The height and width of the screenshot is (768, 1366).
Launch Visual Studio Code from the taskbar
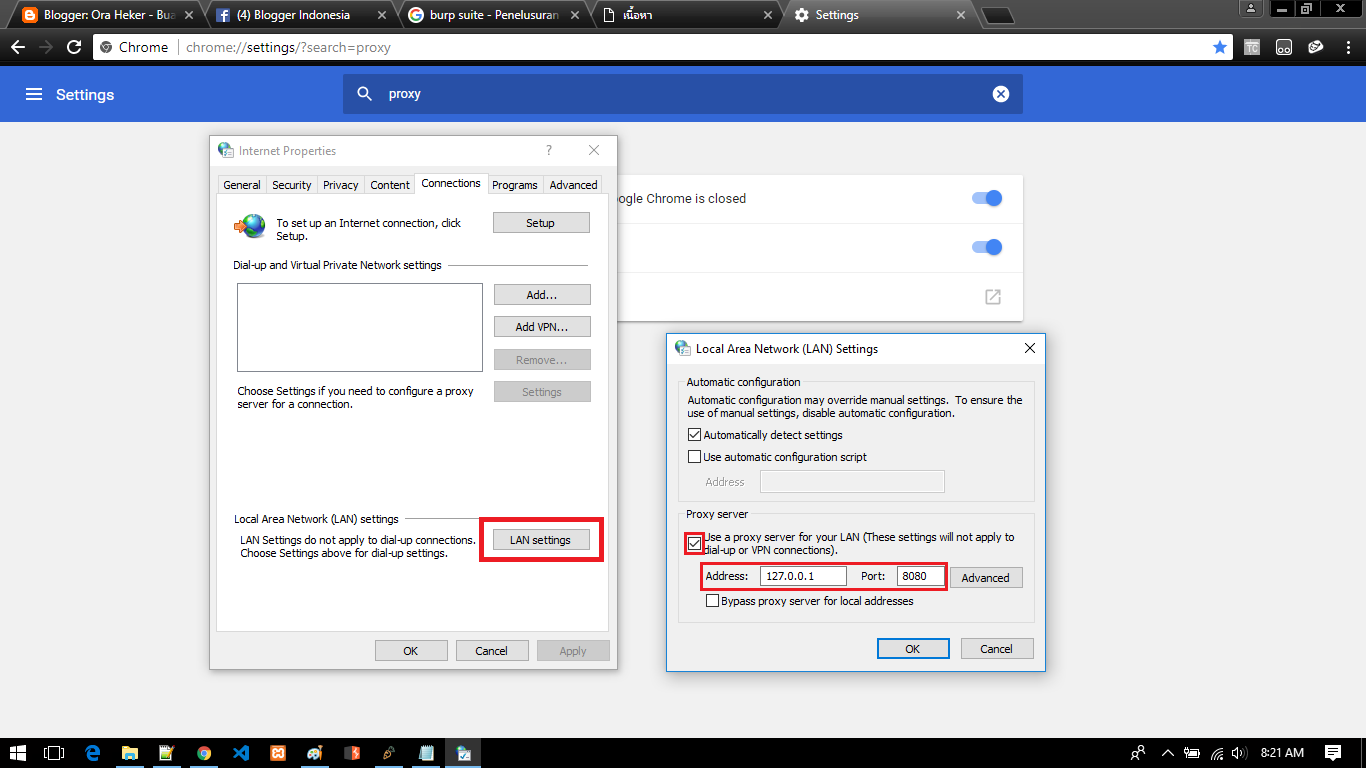point(240,753)
